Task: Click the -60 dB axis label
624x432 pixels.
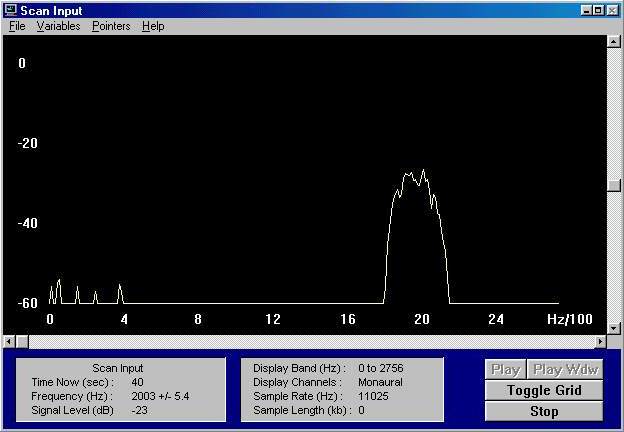Action: [x=27, y=303]
